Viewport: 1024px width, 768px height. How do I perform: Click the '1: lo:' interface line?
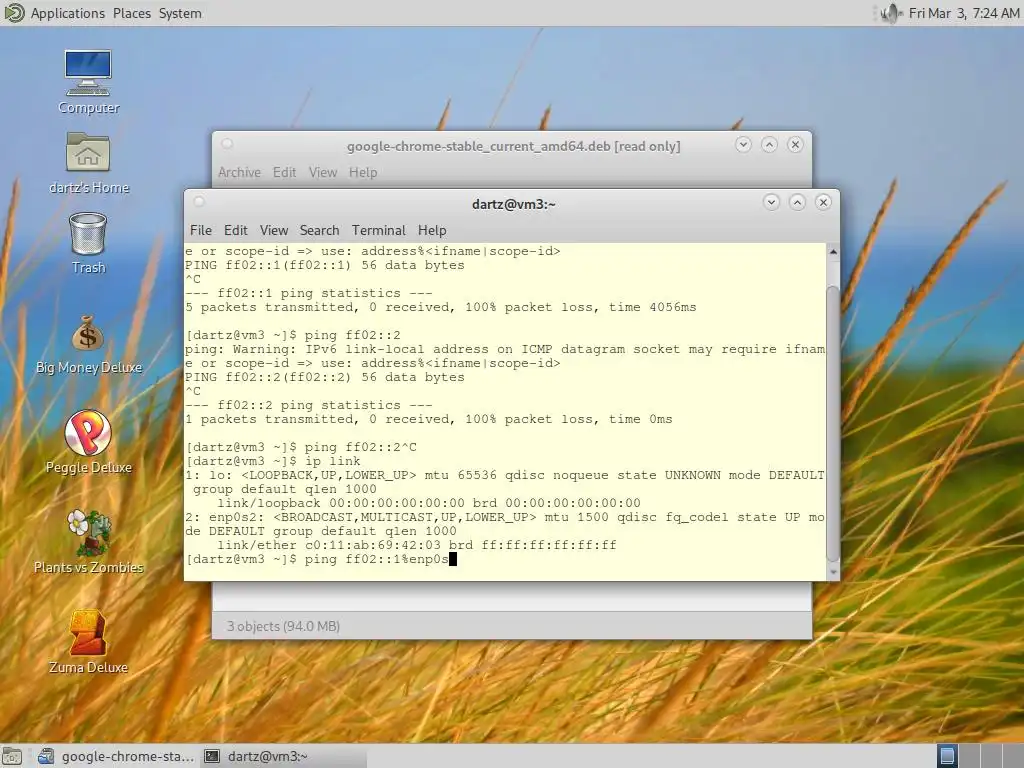click(505, 475)
